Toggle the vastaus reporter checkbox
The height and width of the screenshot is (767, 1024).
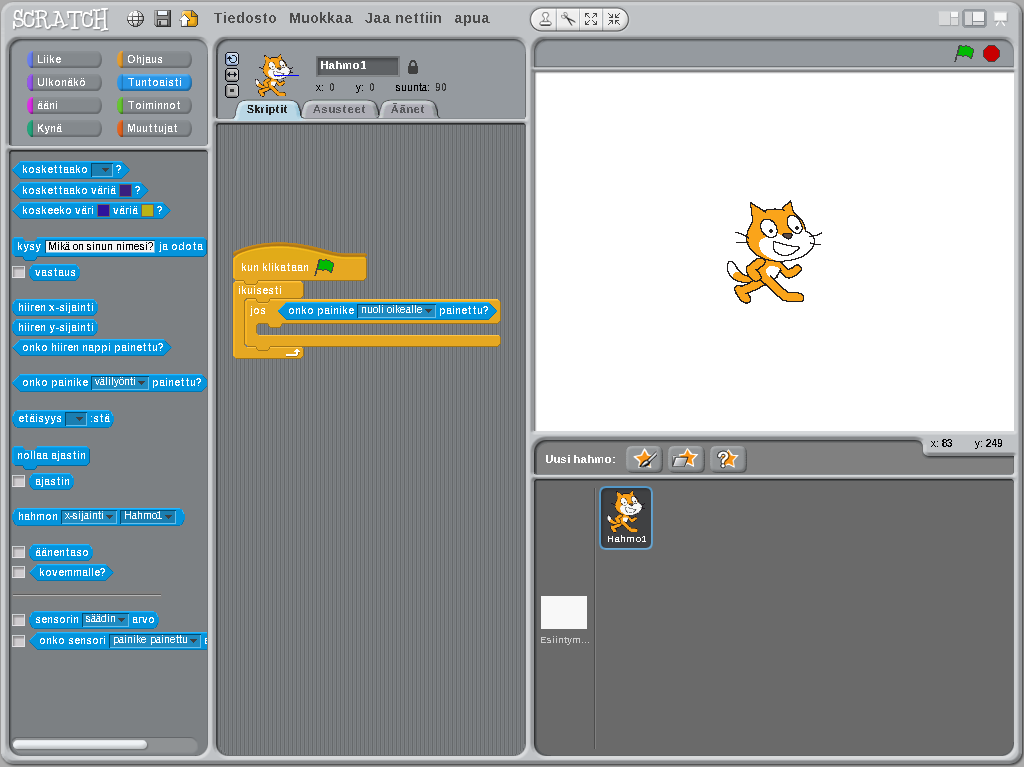click(19, 272)
